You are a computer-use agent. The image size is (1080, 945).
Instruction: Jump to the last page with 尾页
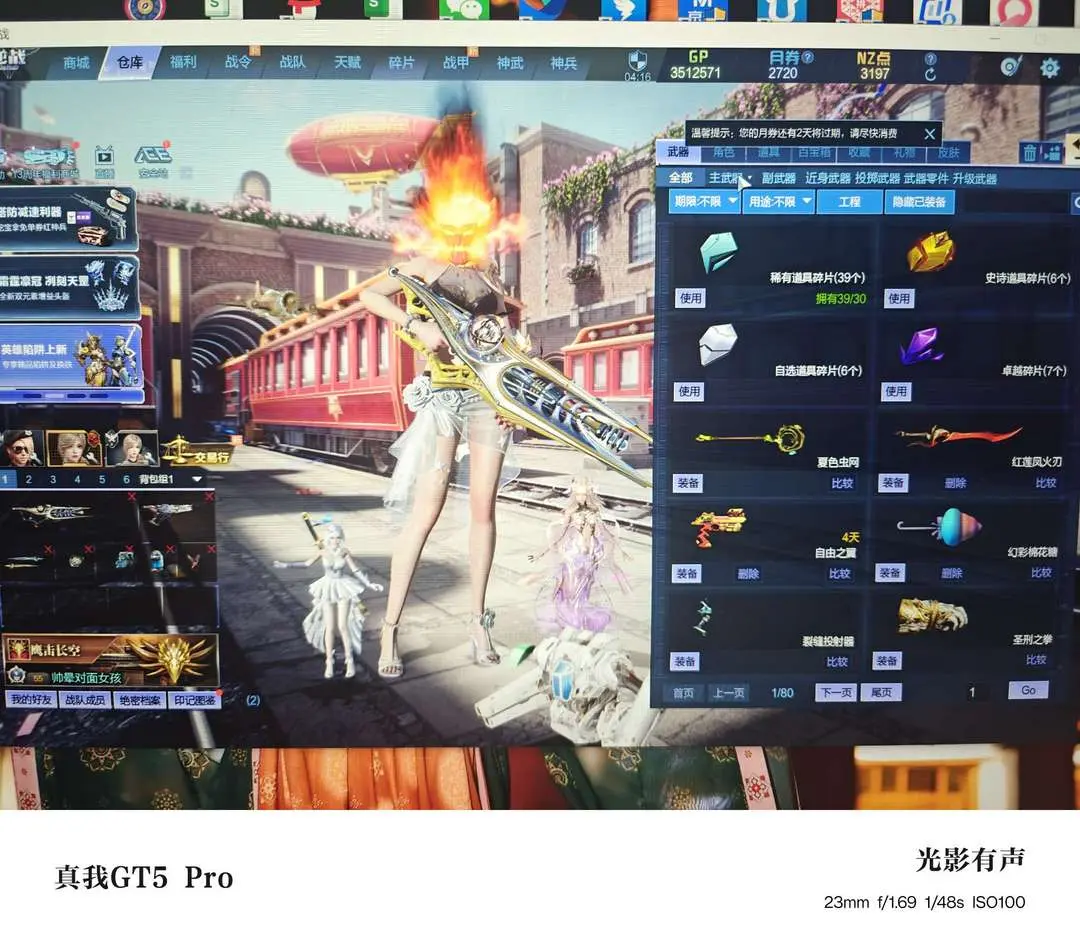(881, 692)
